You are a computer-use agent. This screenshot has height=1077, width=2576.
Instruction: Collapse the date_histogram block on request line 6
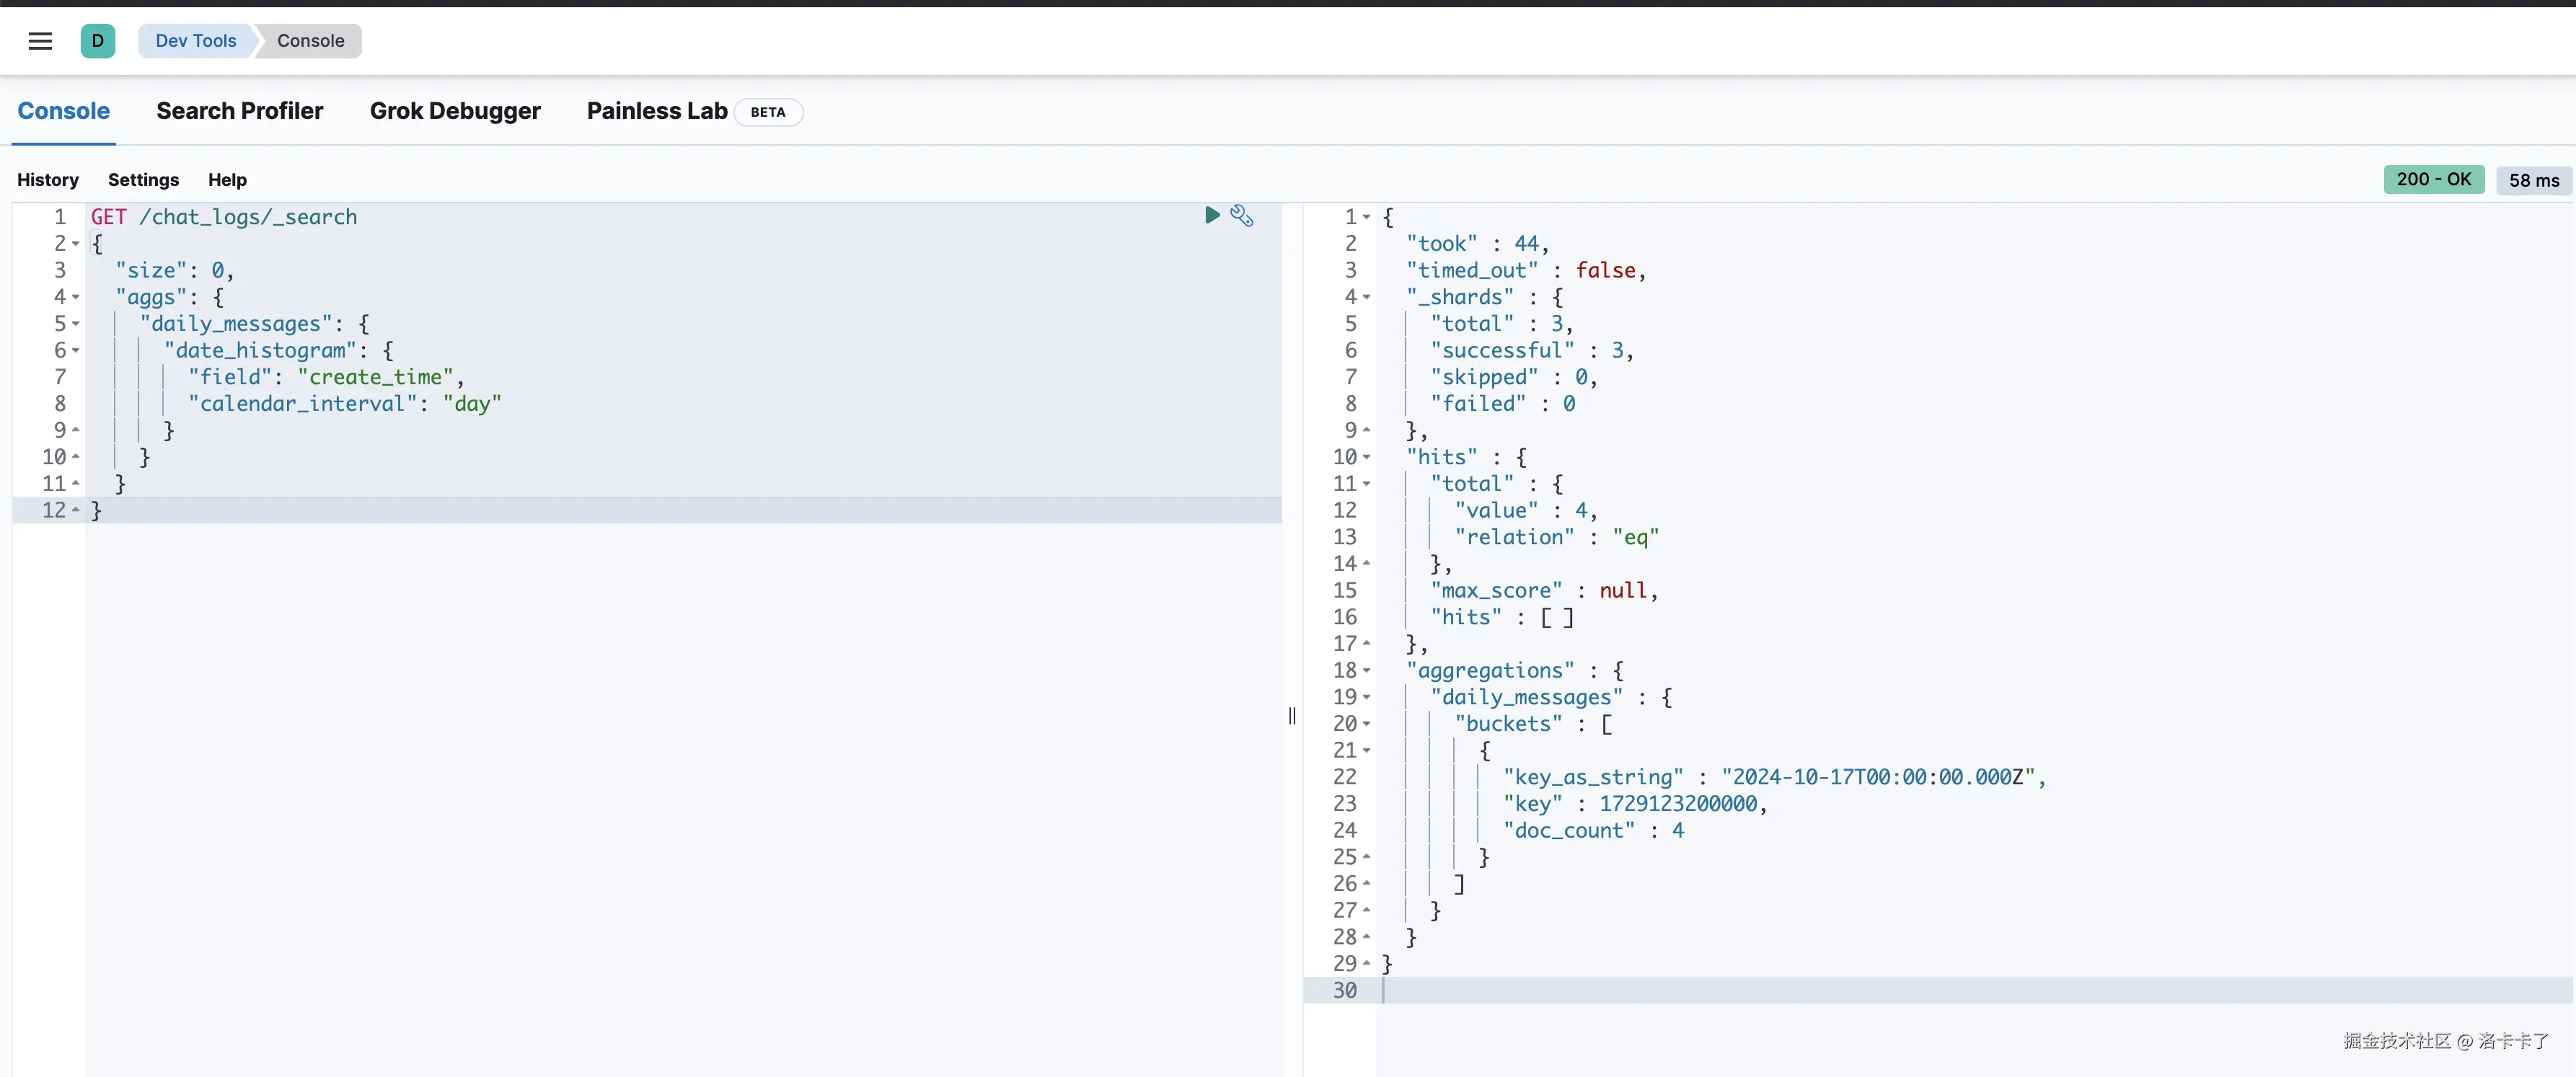tap(76, 351)
